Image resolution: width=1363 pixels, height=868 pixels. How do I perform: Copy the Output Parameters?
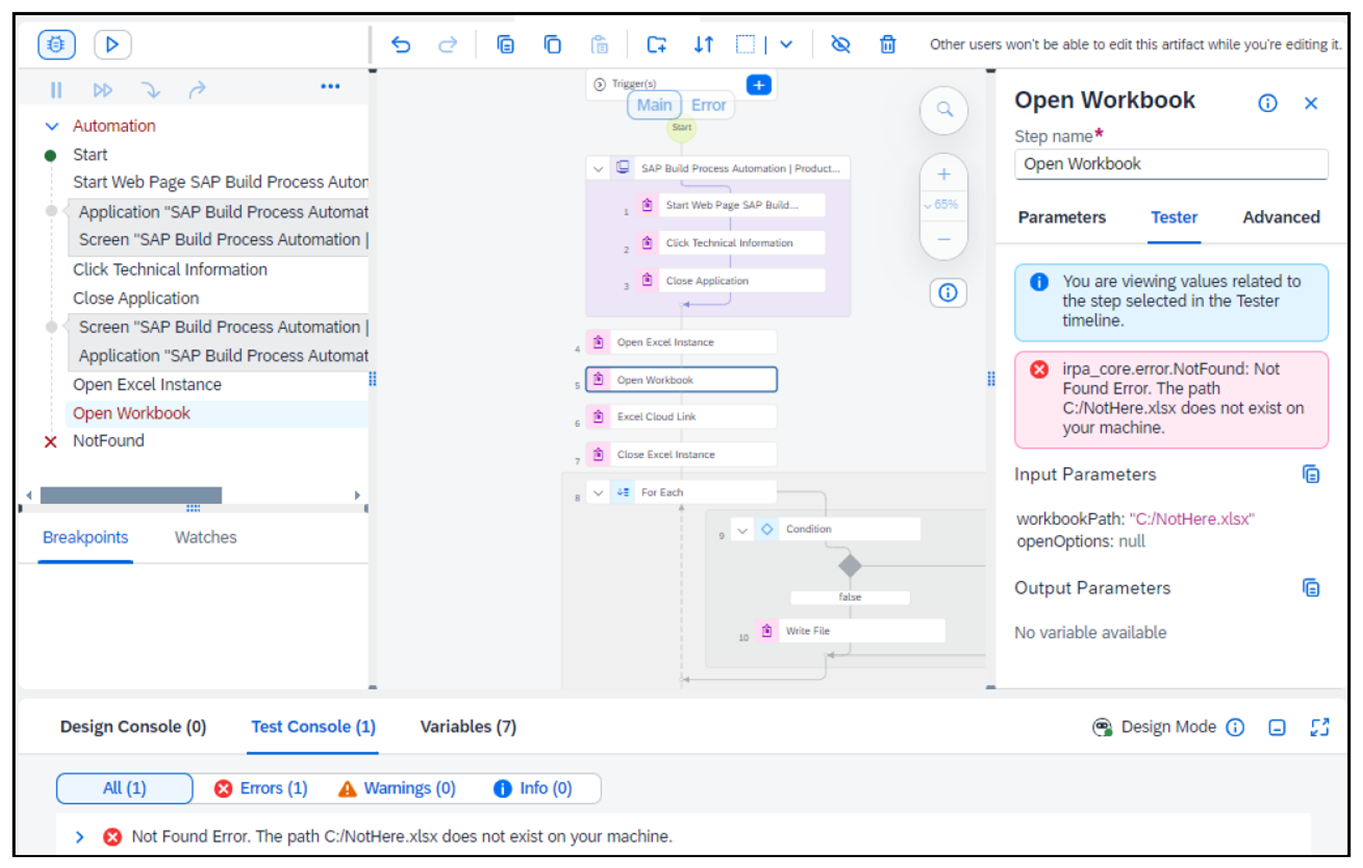pyautogui.click(x=1311, y=588)
